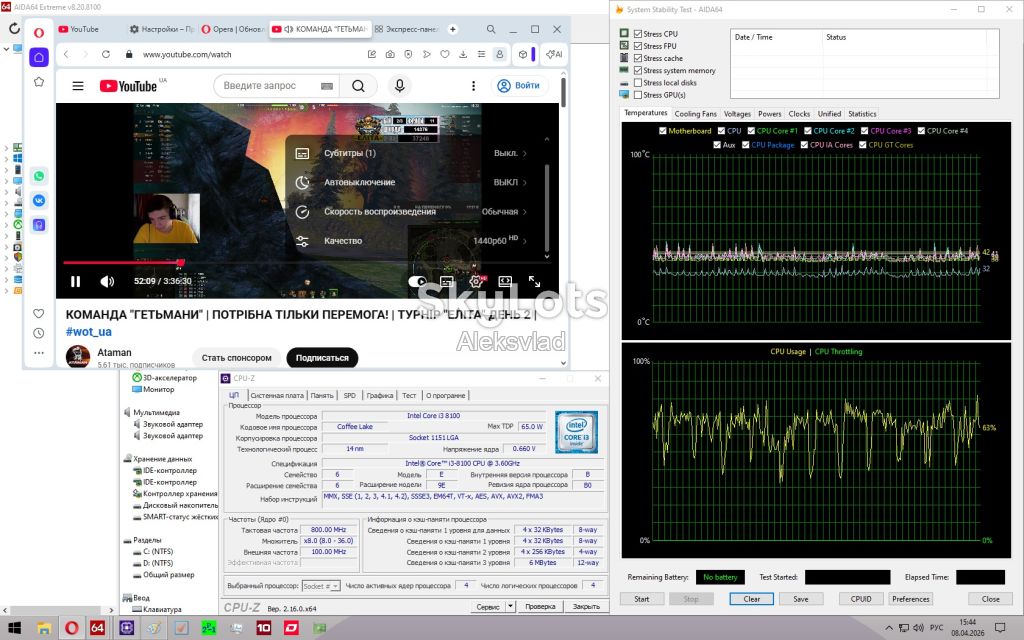Open Preferences in System Stability Test

pyautogui.click(x=910, y=599)
